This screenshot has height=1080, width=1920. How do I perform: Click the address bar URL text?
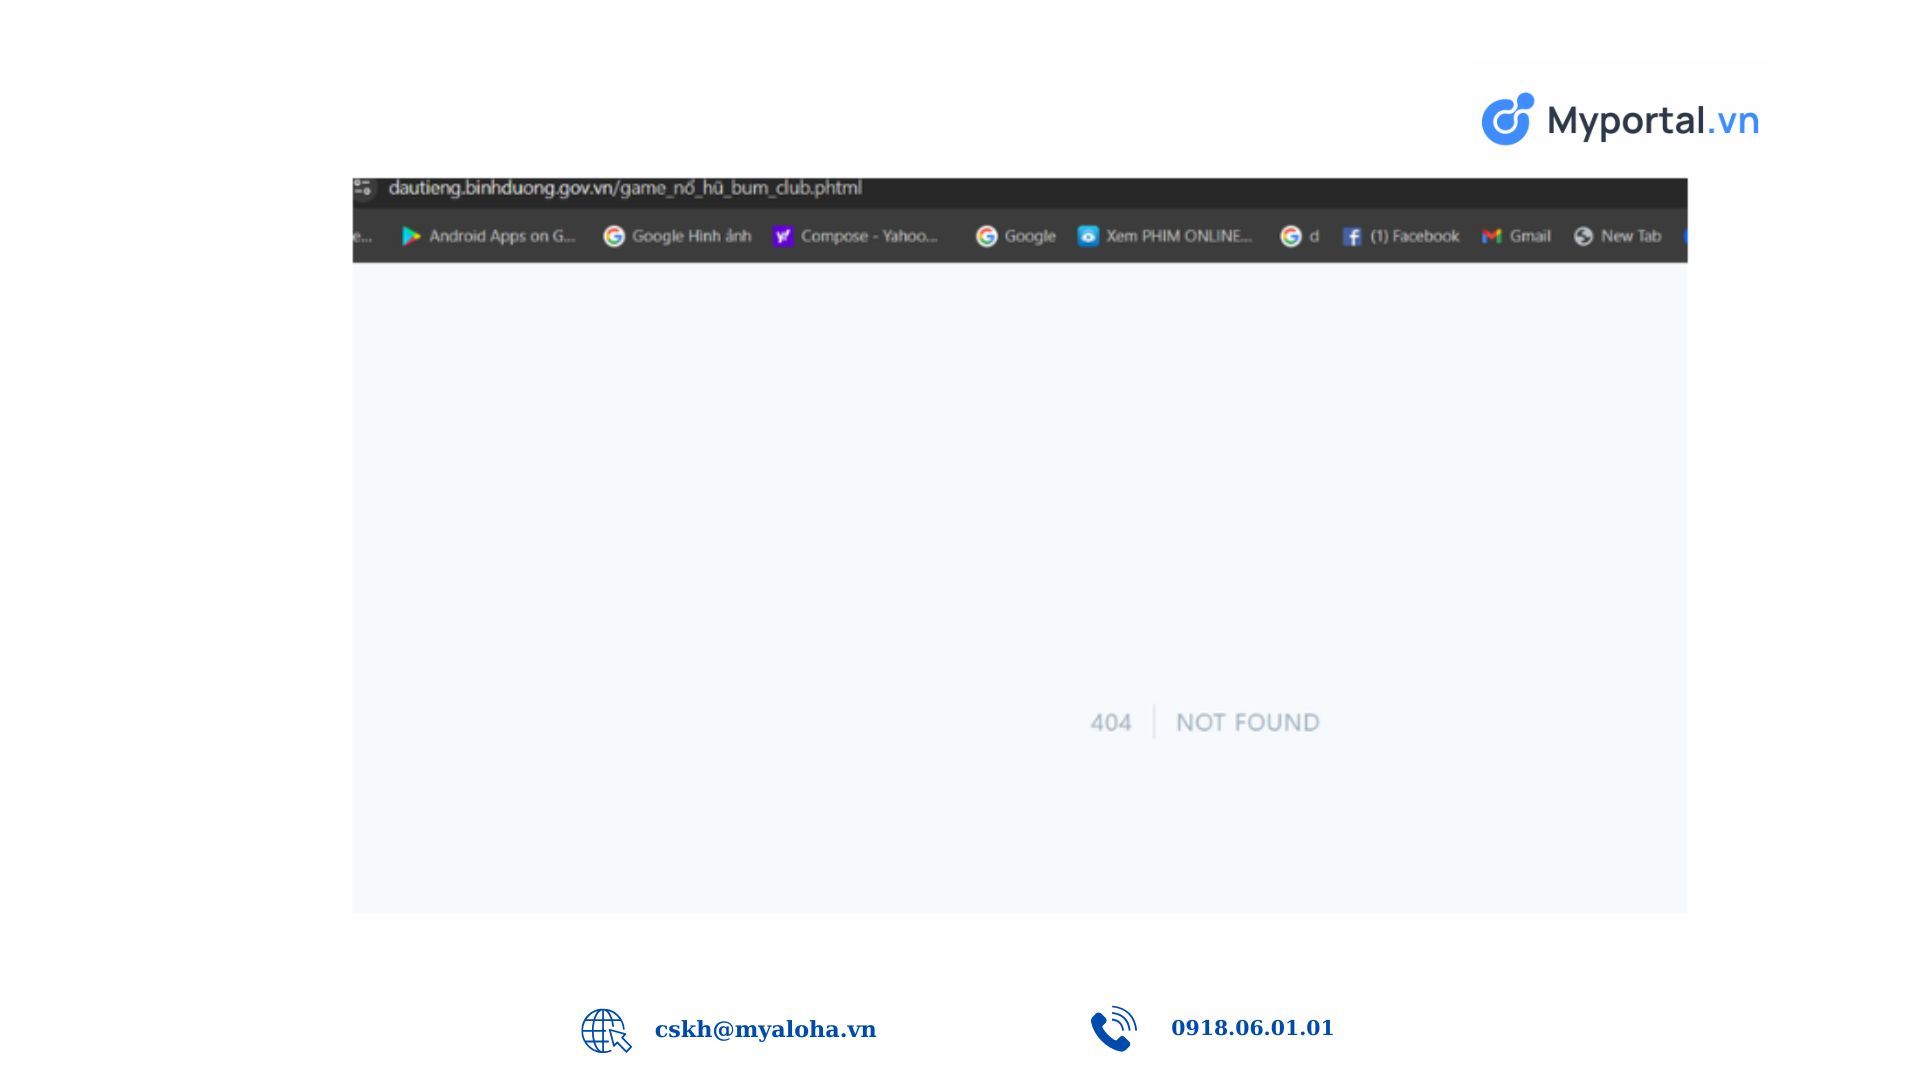[625, 188]
